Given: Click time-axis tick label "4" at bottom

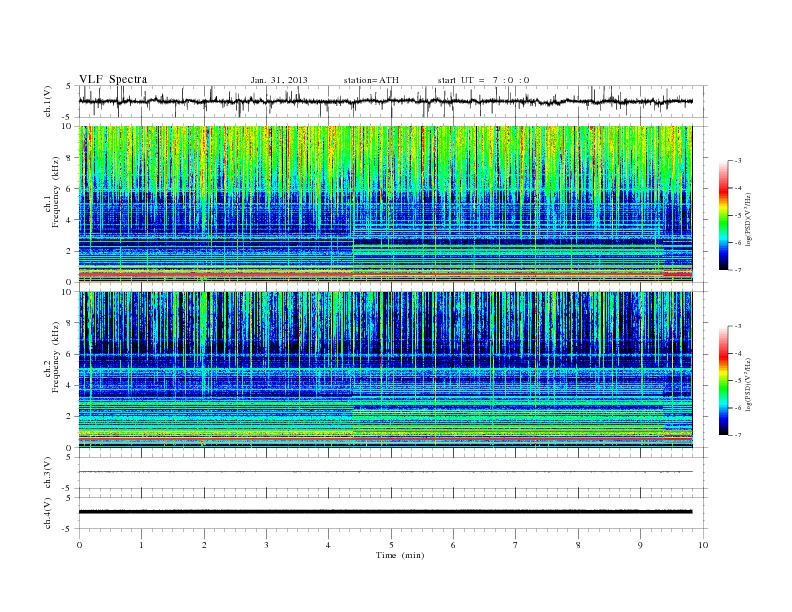Looking at the screenshot, I should click(x=328, y=545).
